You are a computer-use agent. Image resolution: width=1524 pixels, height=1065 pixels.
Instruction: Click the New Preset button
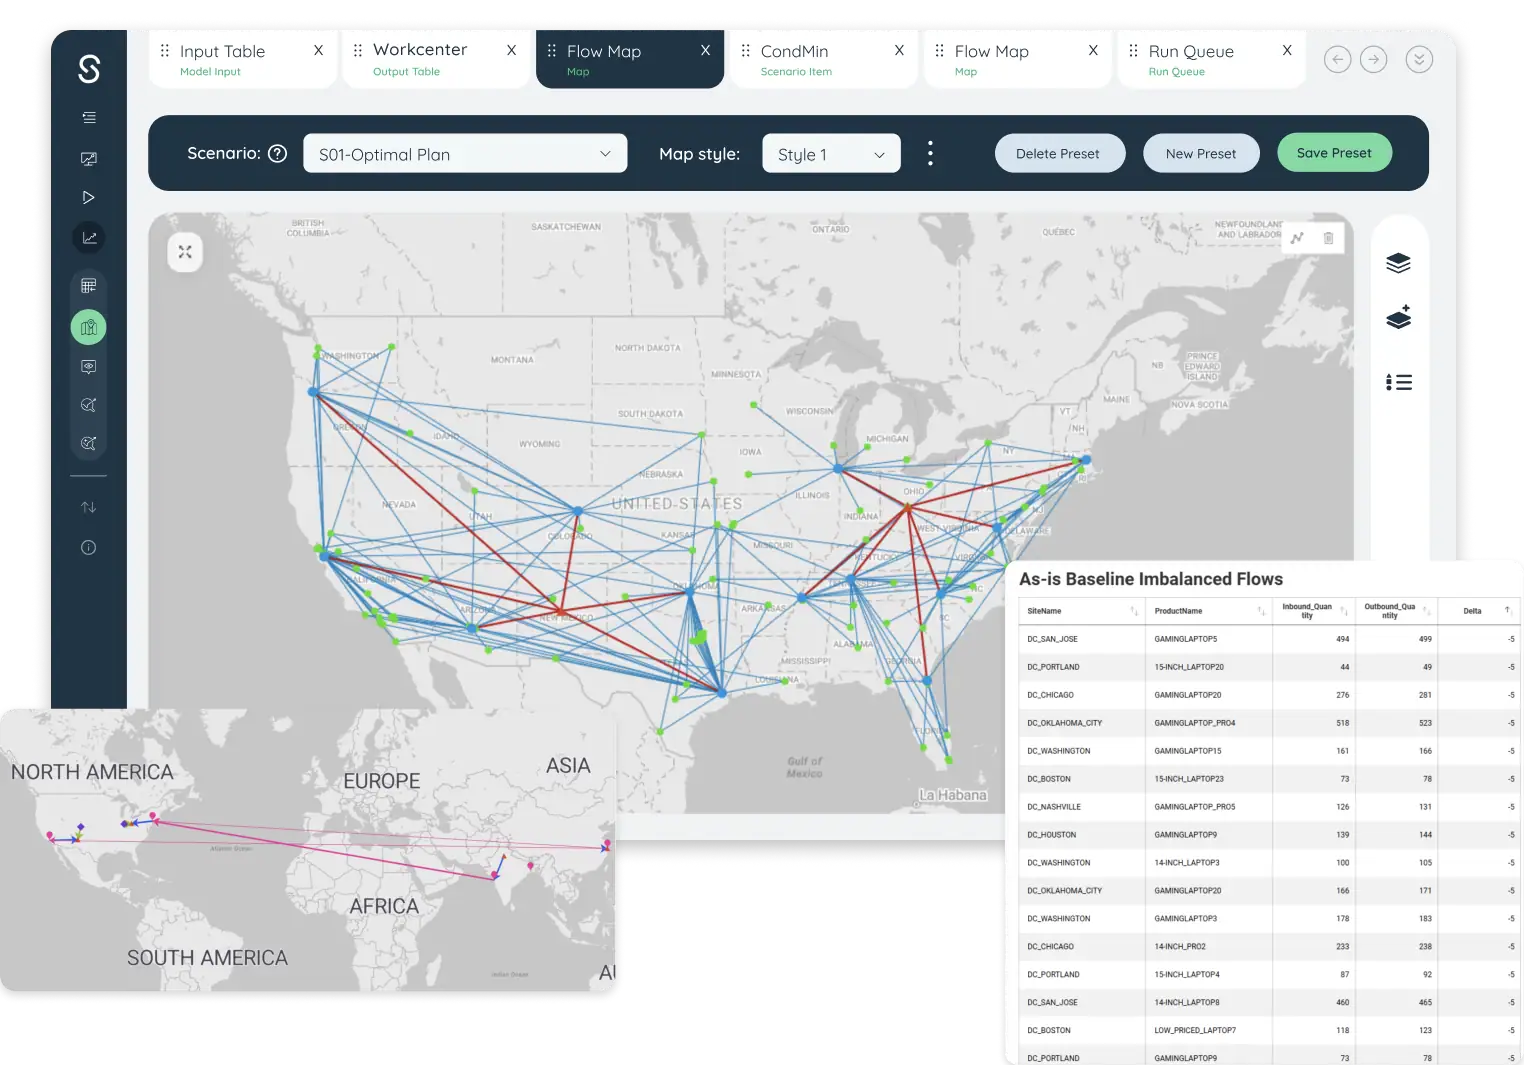(x=1201, y=152)
